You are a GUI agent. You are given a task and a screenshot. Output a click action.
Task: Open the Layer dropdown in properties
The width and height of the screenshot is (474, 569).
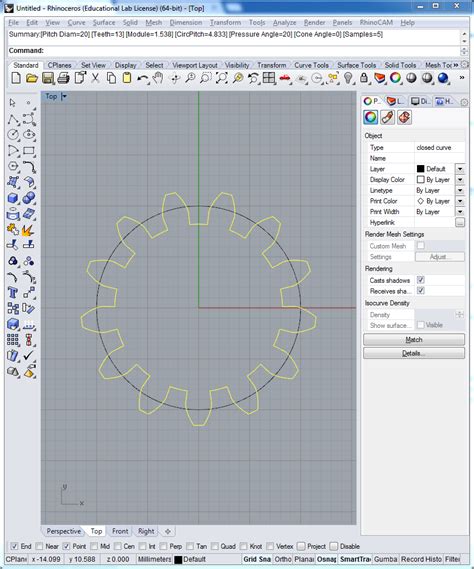(x=460, y=169)
